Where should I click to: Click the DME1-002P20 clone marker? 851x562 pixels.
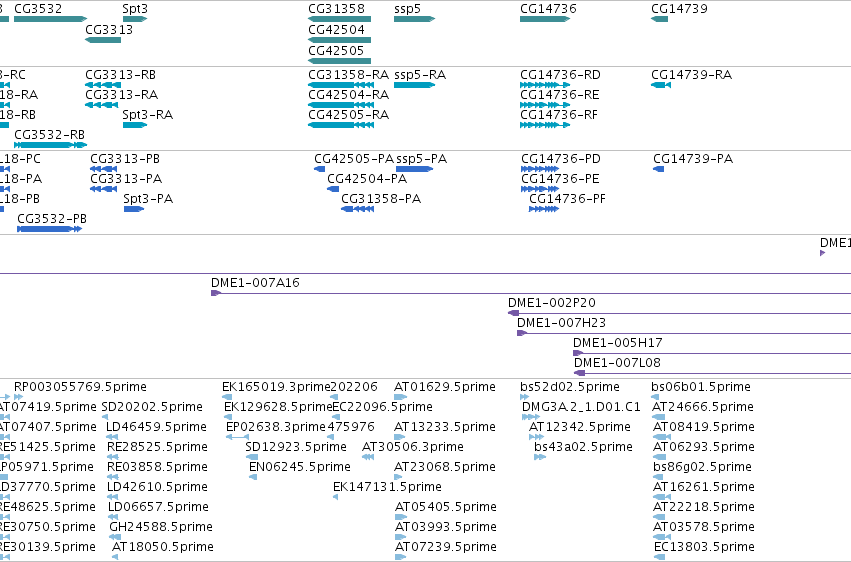click(x=513, y=314)
